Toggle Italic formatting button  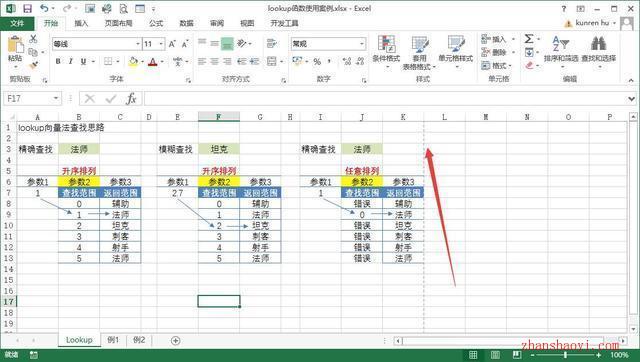point(71,62)
